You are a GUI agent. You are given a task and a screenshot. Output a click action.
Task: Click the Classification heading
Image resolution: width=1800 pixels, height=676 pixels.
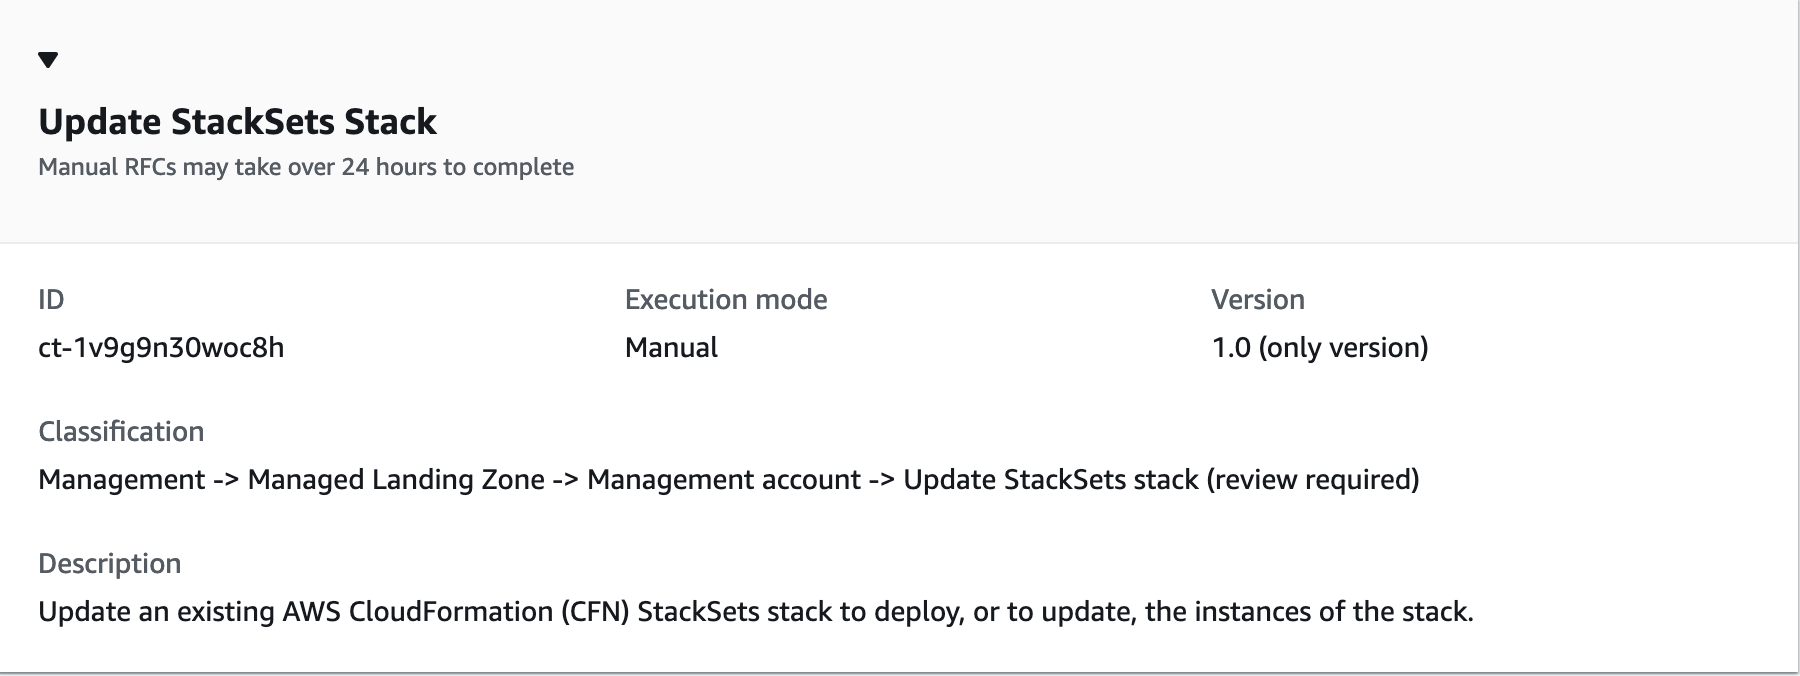[121, 431]
